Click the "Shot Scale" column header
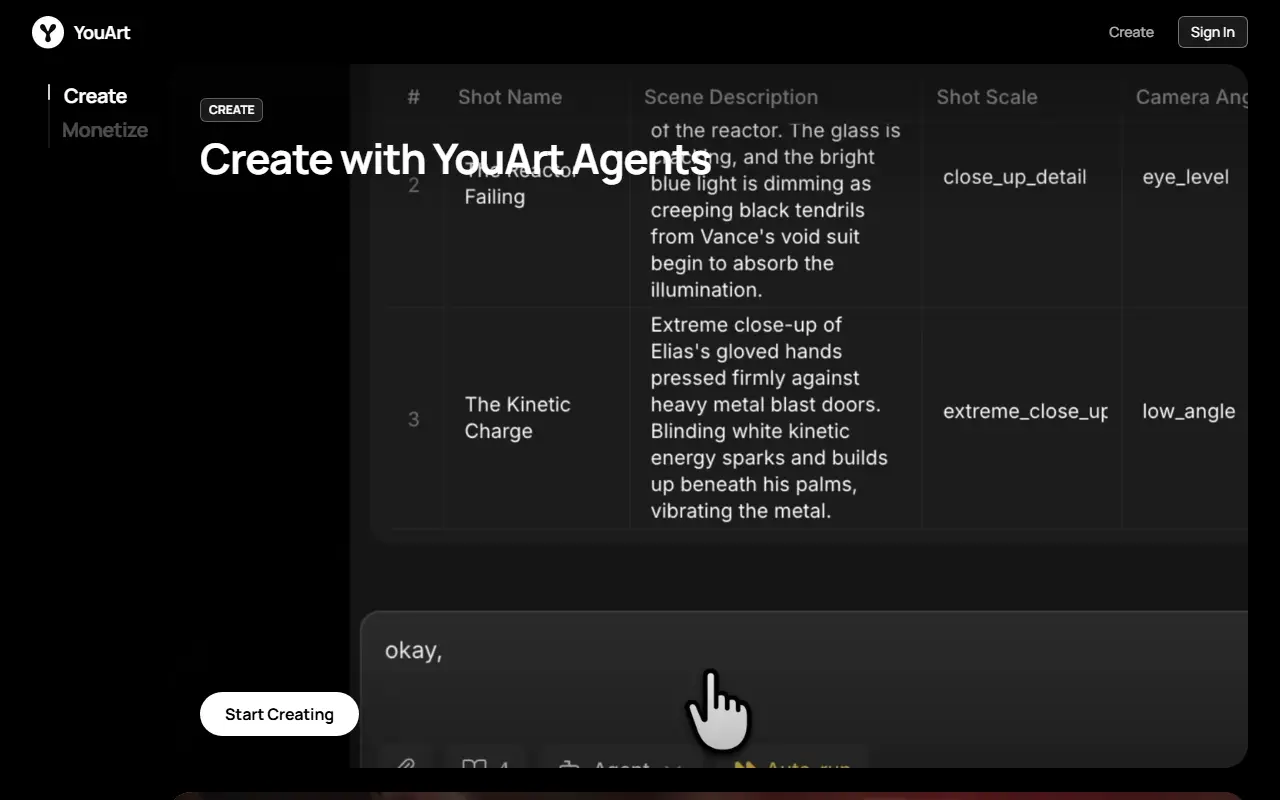Screen dimensions: 1280x800 [987, 97]
